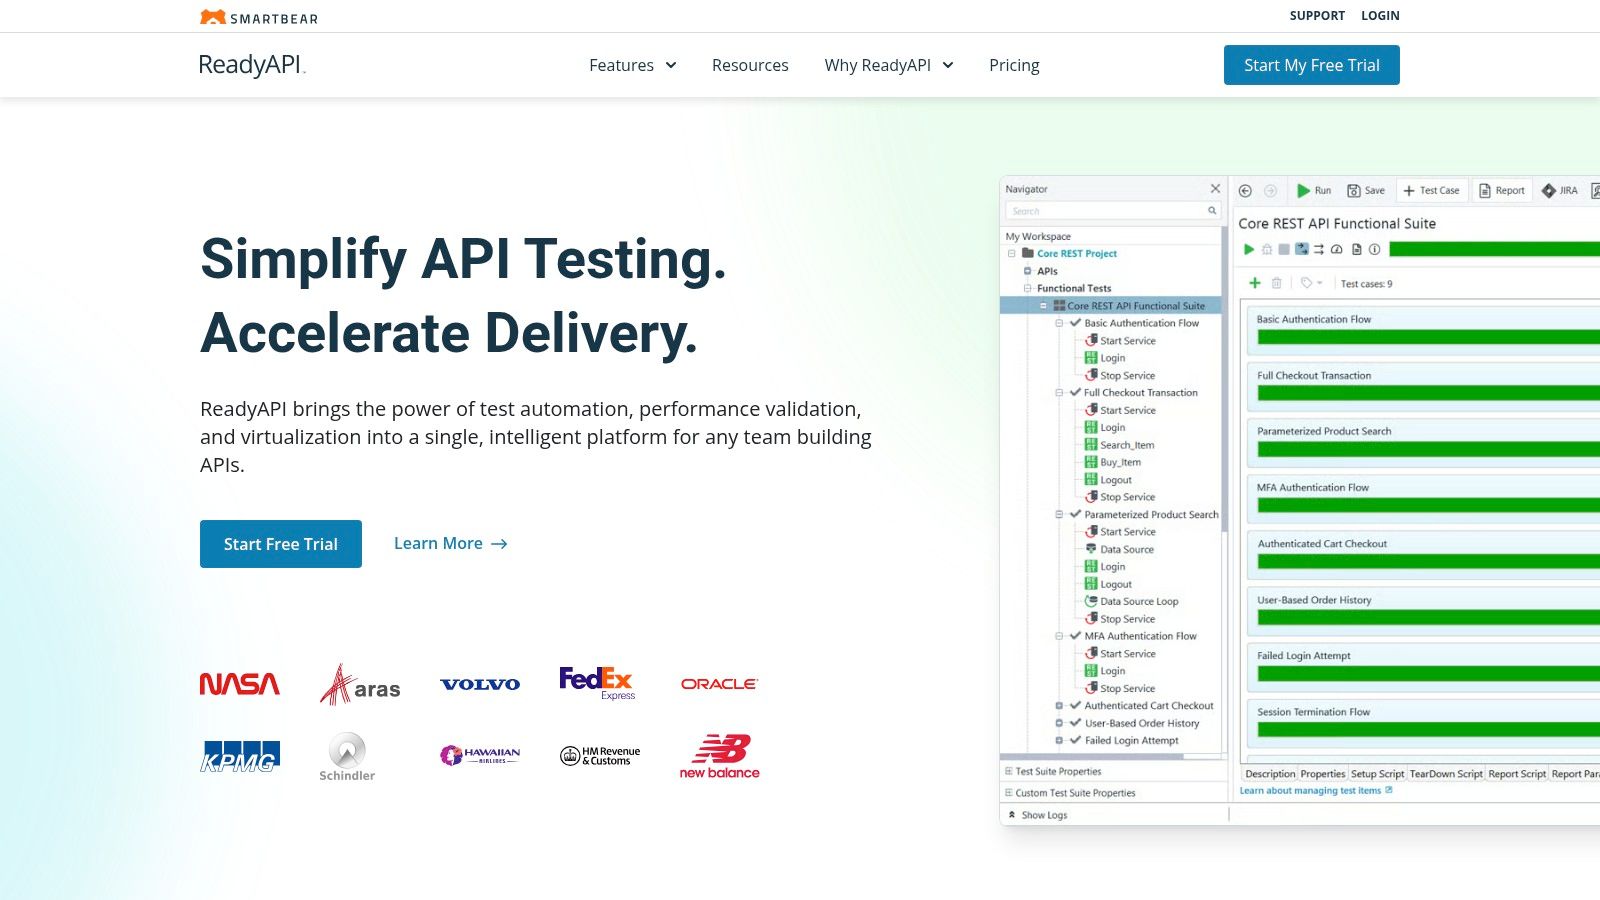The height and width of the screenshot is (900, 1600).
Task: Click the Start My Free Trial button
Action: tap(1312, 65)
